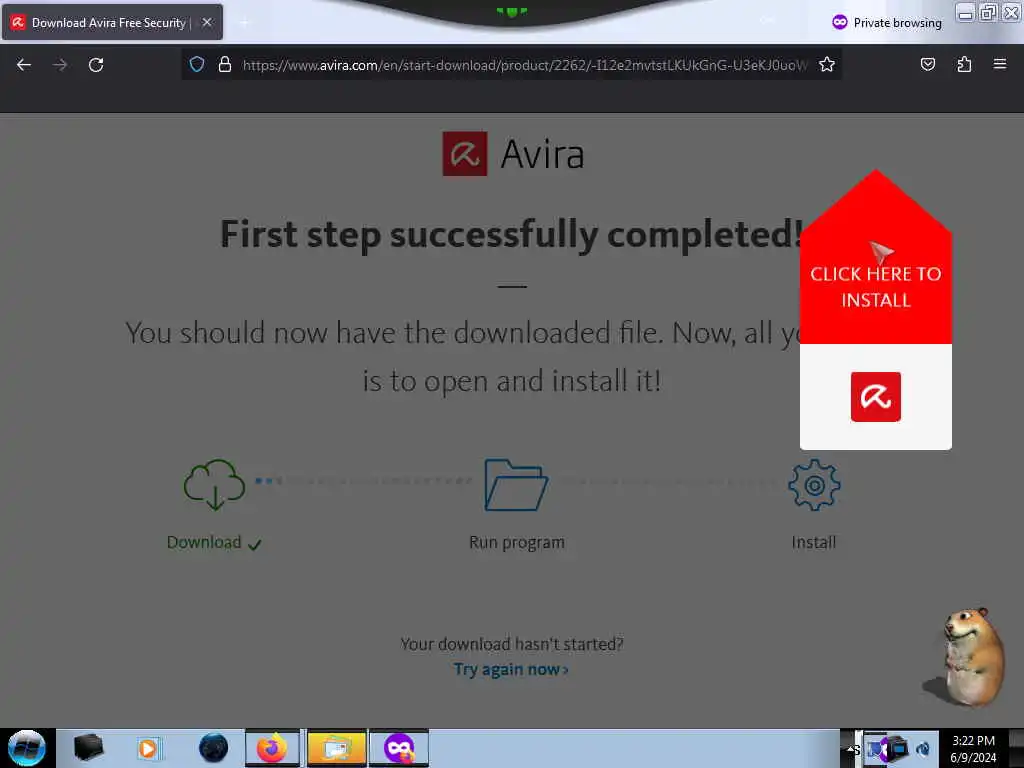1024x768 pixels.
Task: Open the black box taskbar icon
Action: (88, 748)
